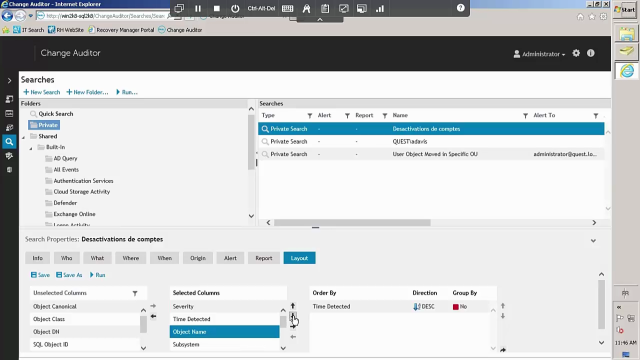Click Save As in search properties
The width and height of the screenshot is (640, 360).
tap(69, 275)
